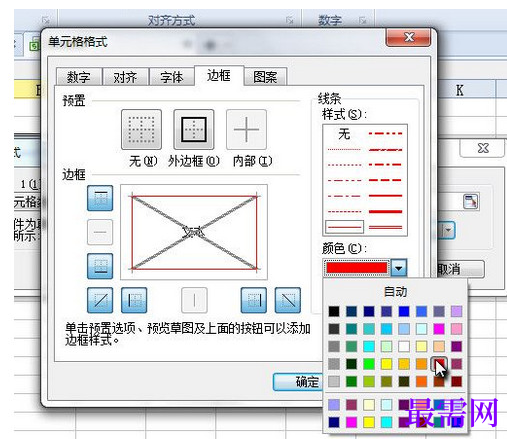Choose the selected thin solid line style
The image size is (517, 444).
(x=344, y=227)
